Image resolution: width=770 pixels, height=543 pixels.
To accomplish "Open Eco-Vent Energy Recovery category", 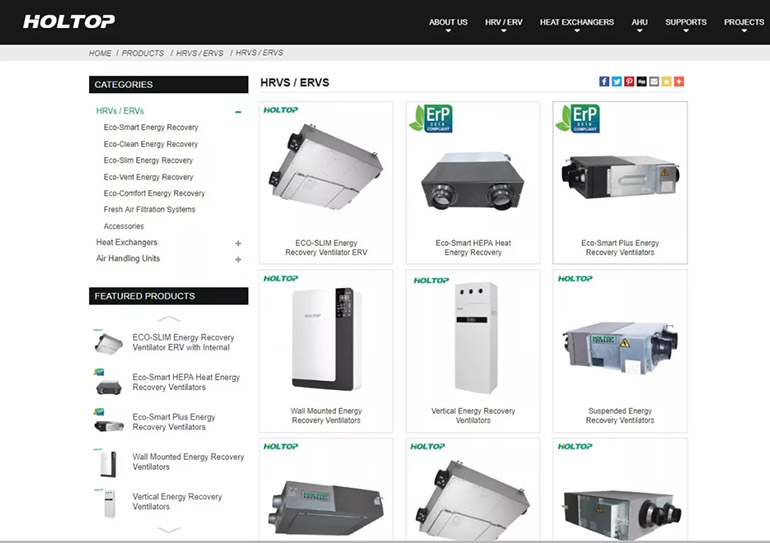I will point(148,177).
